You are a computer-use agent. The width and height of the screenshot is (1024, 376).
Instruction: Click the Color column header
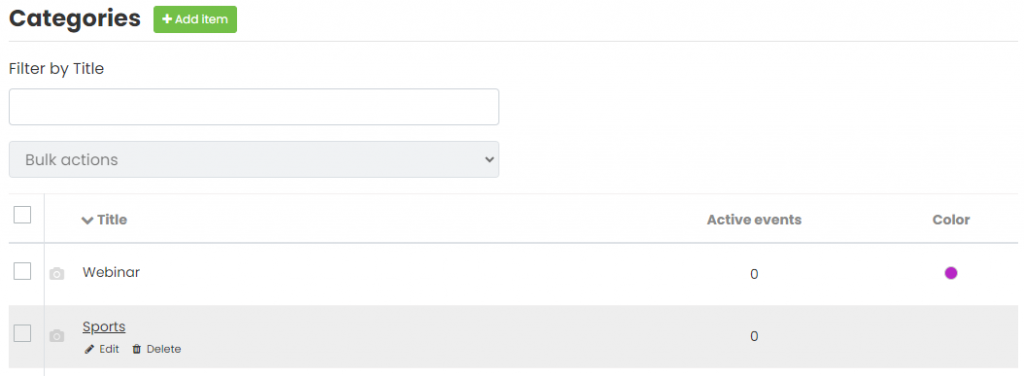point(951,220)
